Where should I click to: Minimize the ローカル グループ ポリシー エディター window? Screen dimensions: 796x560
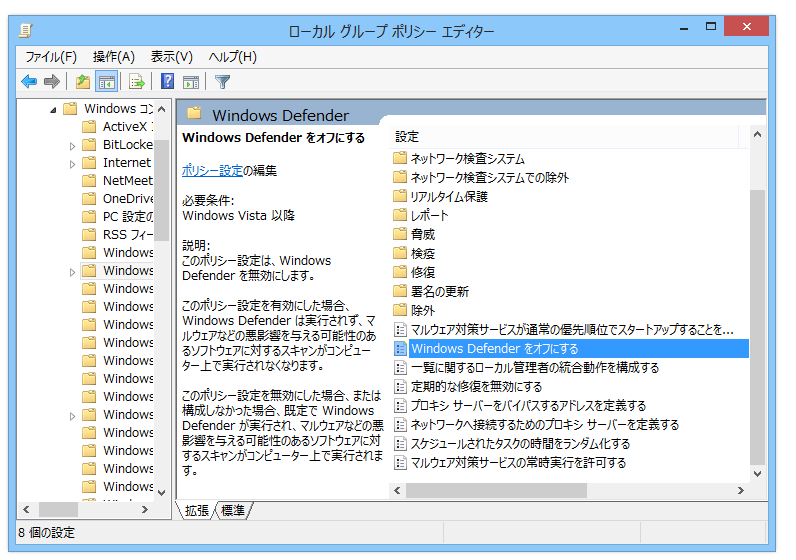pos(684,27)
